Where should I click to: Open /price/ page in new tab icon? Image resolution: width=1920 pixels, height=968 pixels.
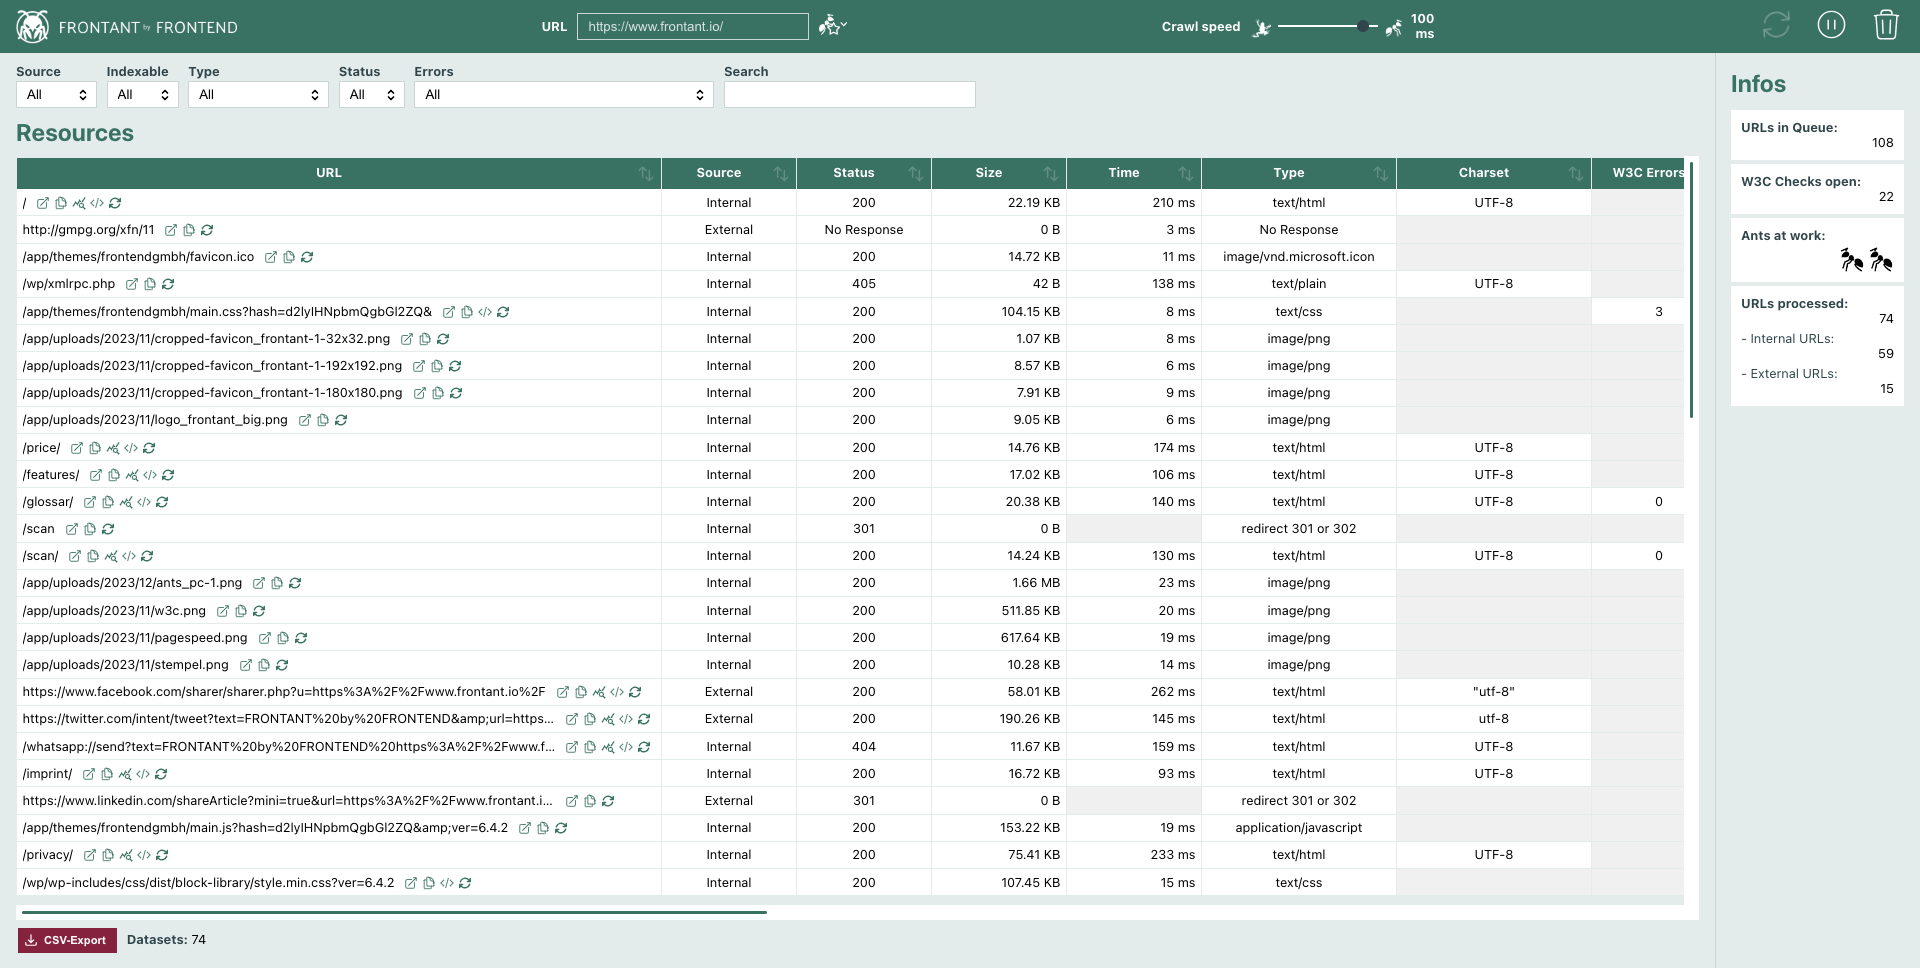(x=77, y=448)
